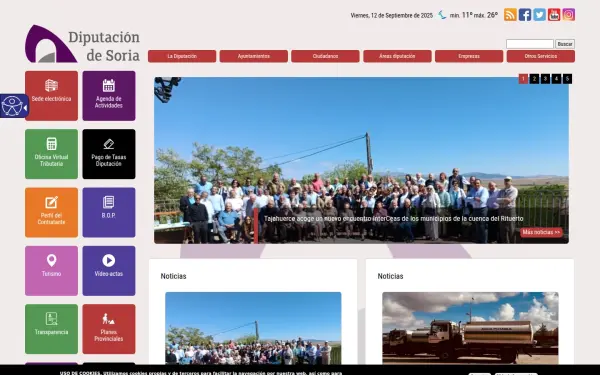Open the YouTube social icon
Image resolution: width=600 pixels, height=375 pixels.
554,15
